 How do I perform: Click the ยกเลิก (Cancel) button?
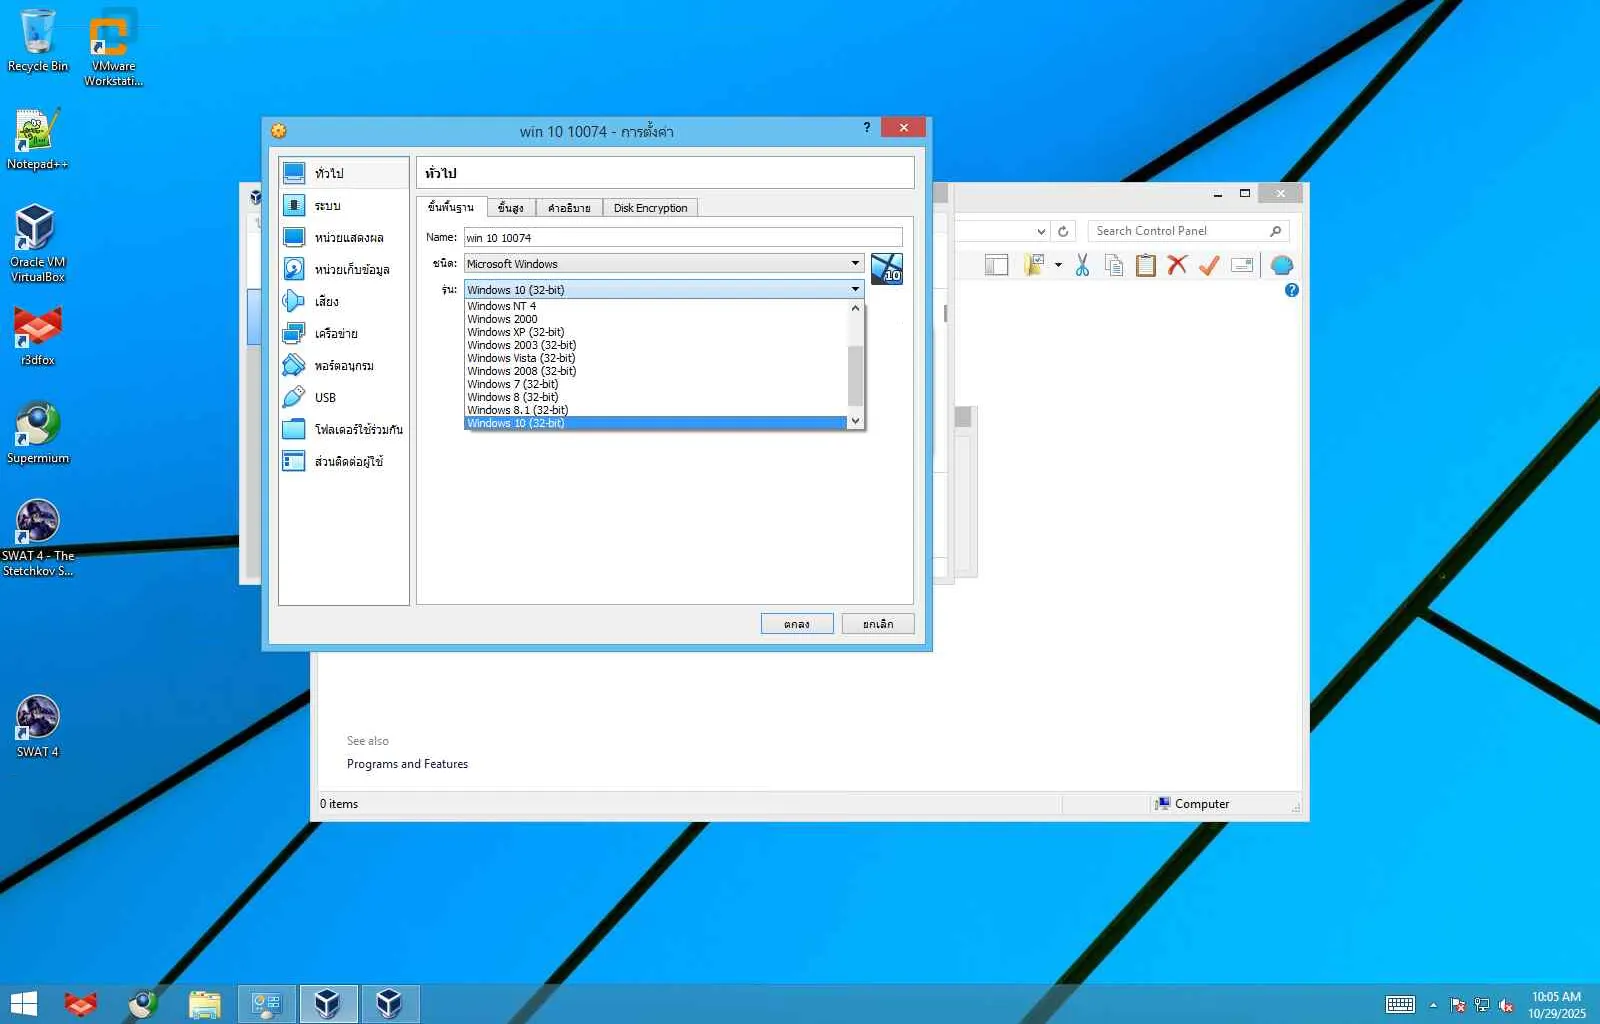(878, 624)
